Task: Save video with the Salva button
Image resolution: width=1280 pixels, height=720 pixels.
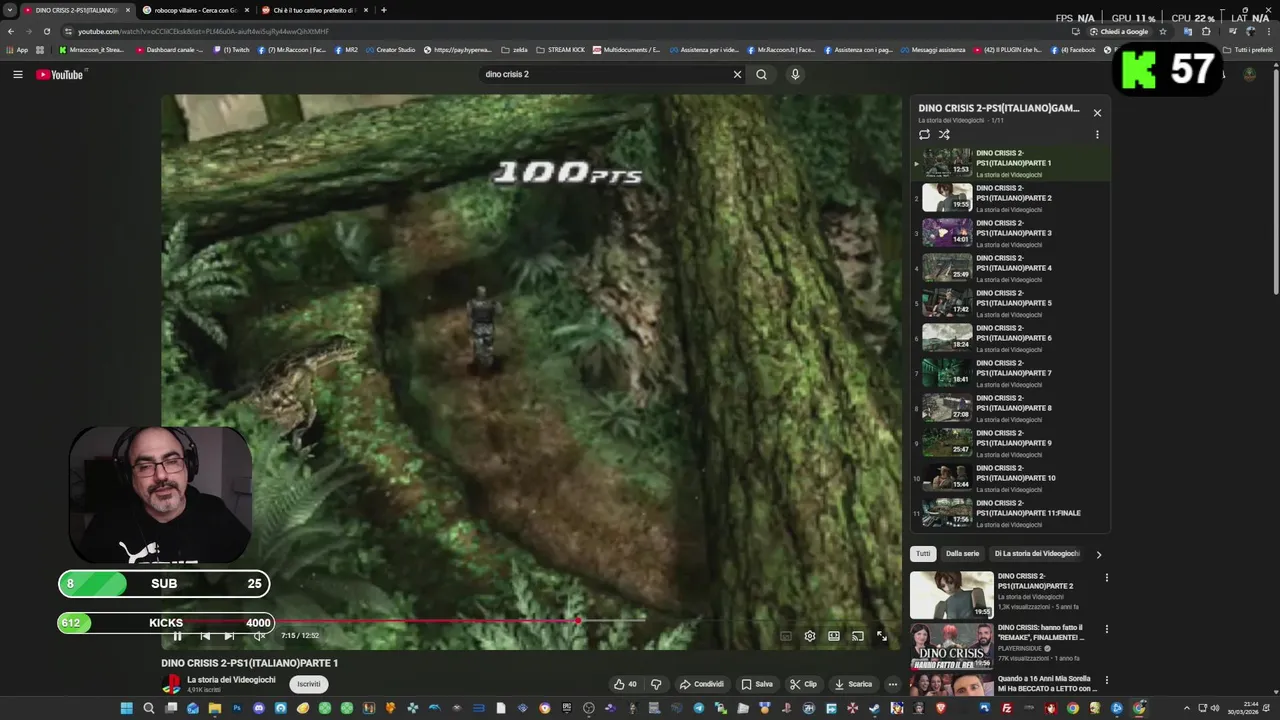Action: (757, 684)
